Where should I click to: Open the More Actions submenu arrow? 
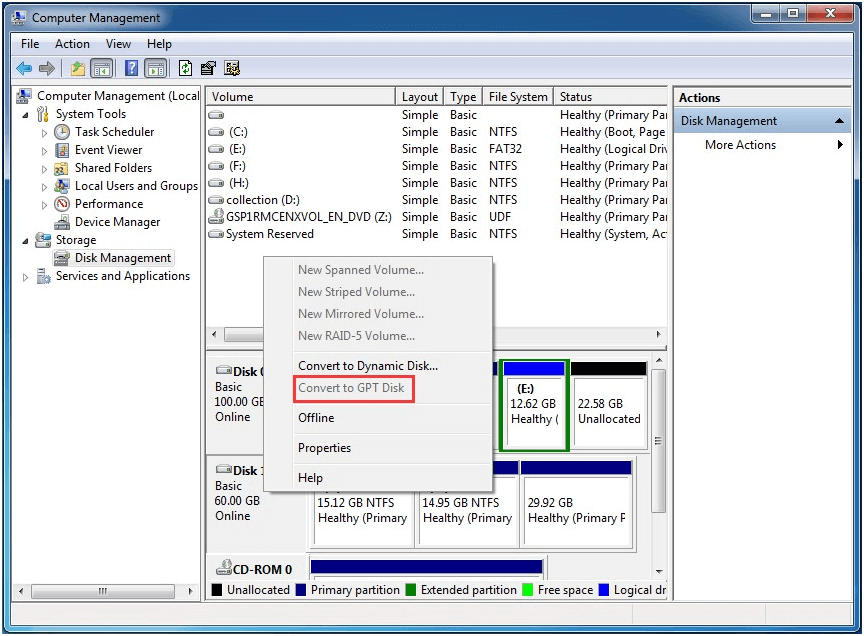pos(840,145)
